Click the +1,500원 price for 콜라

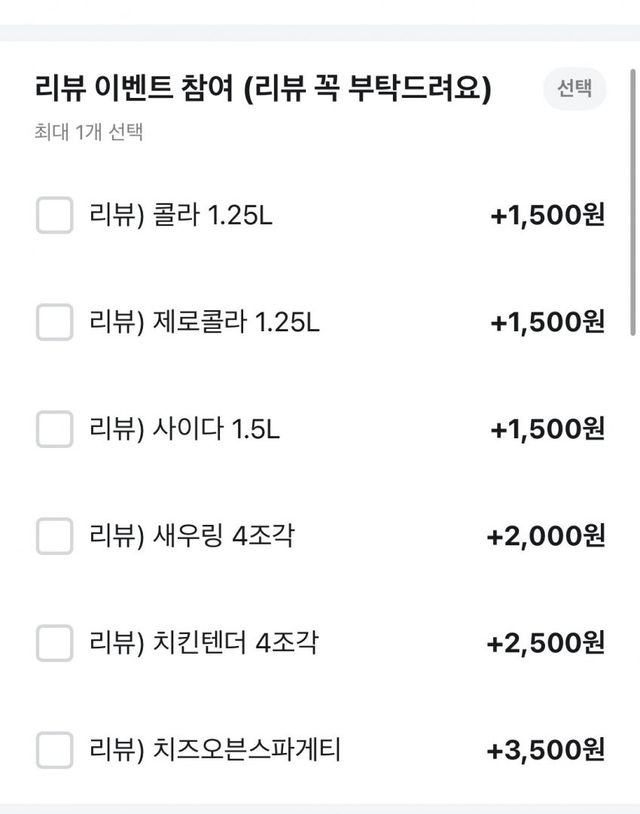click(547, 216)
